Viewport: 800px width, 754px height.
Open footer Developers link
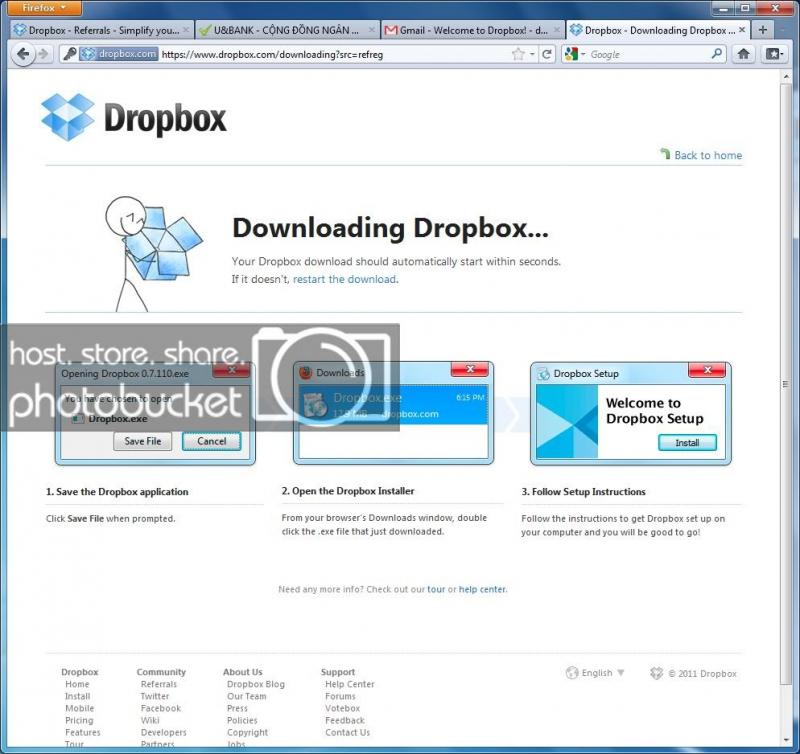tap(163, 733)
